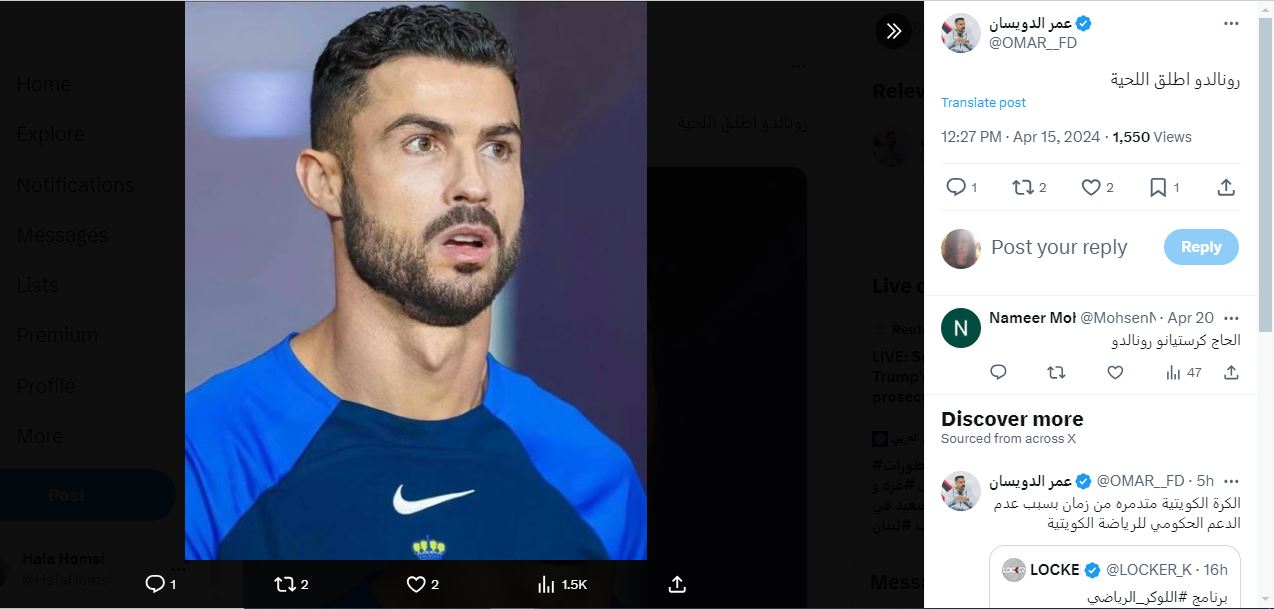The image size is (1274, 609).
Task: Reply icon under Nameer's comment
Action: coord(998,373)
